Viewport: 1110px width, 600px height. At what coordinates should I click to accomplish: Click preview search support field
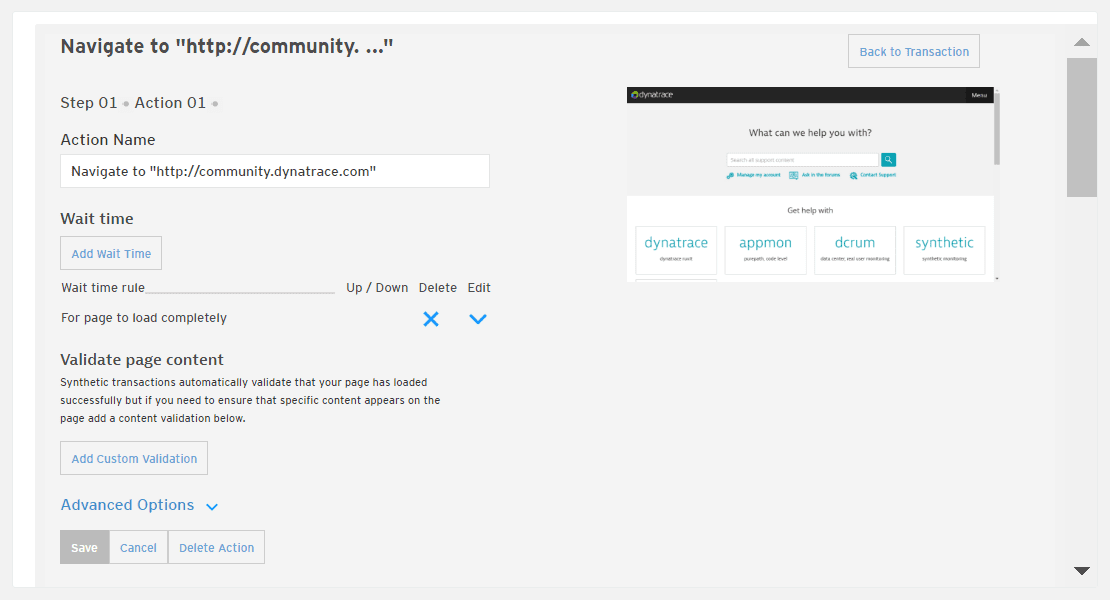pyautogui.click(x=803, y=160)
